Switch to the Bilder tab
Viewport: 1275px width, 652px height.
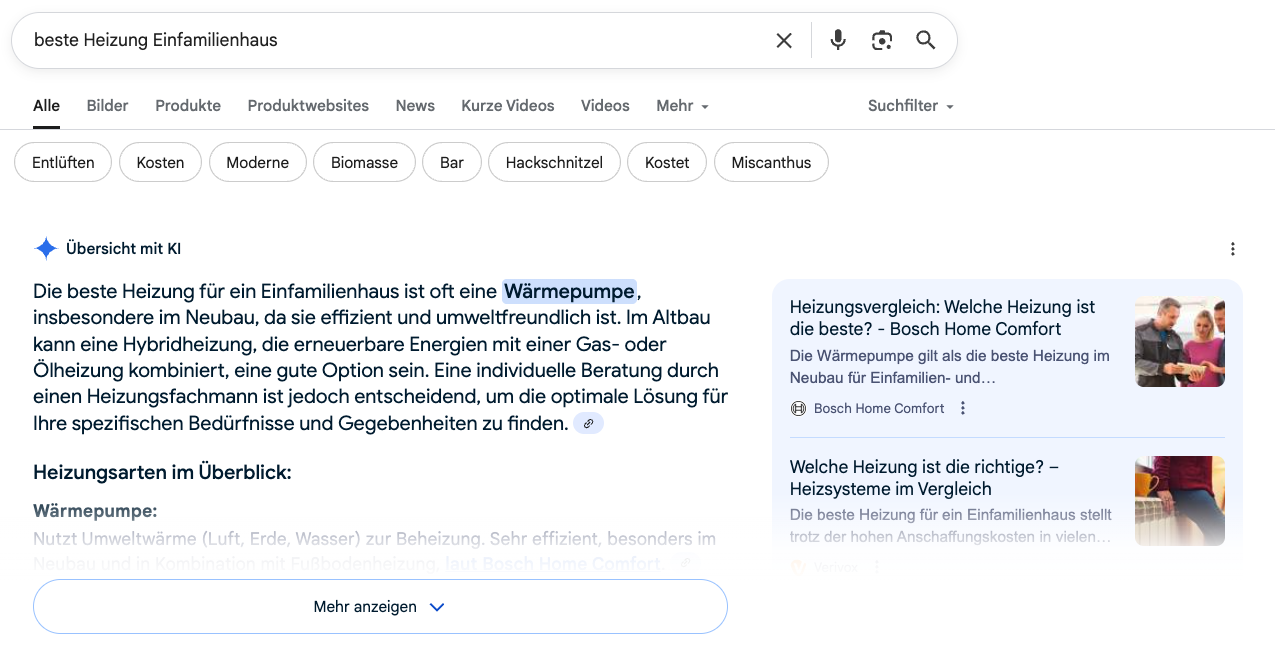click(x=107, y=106)
